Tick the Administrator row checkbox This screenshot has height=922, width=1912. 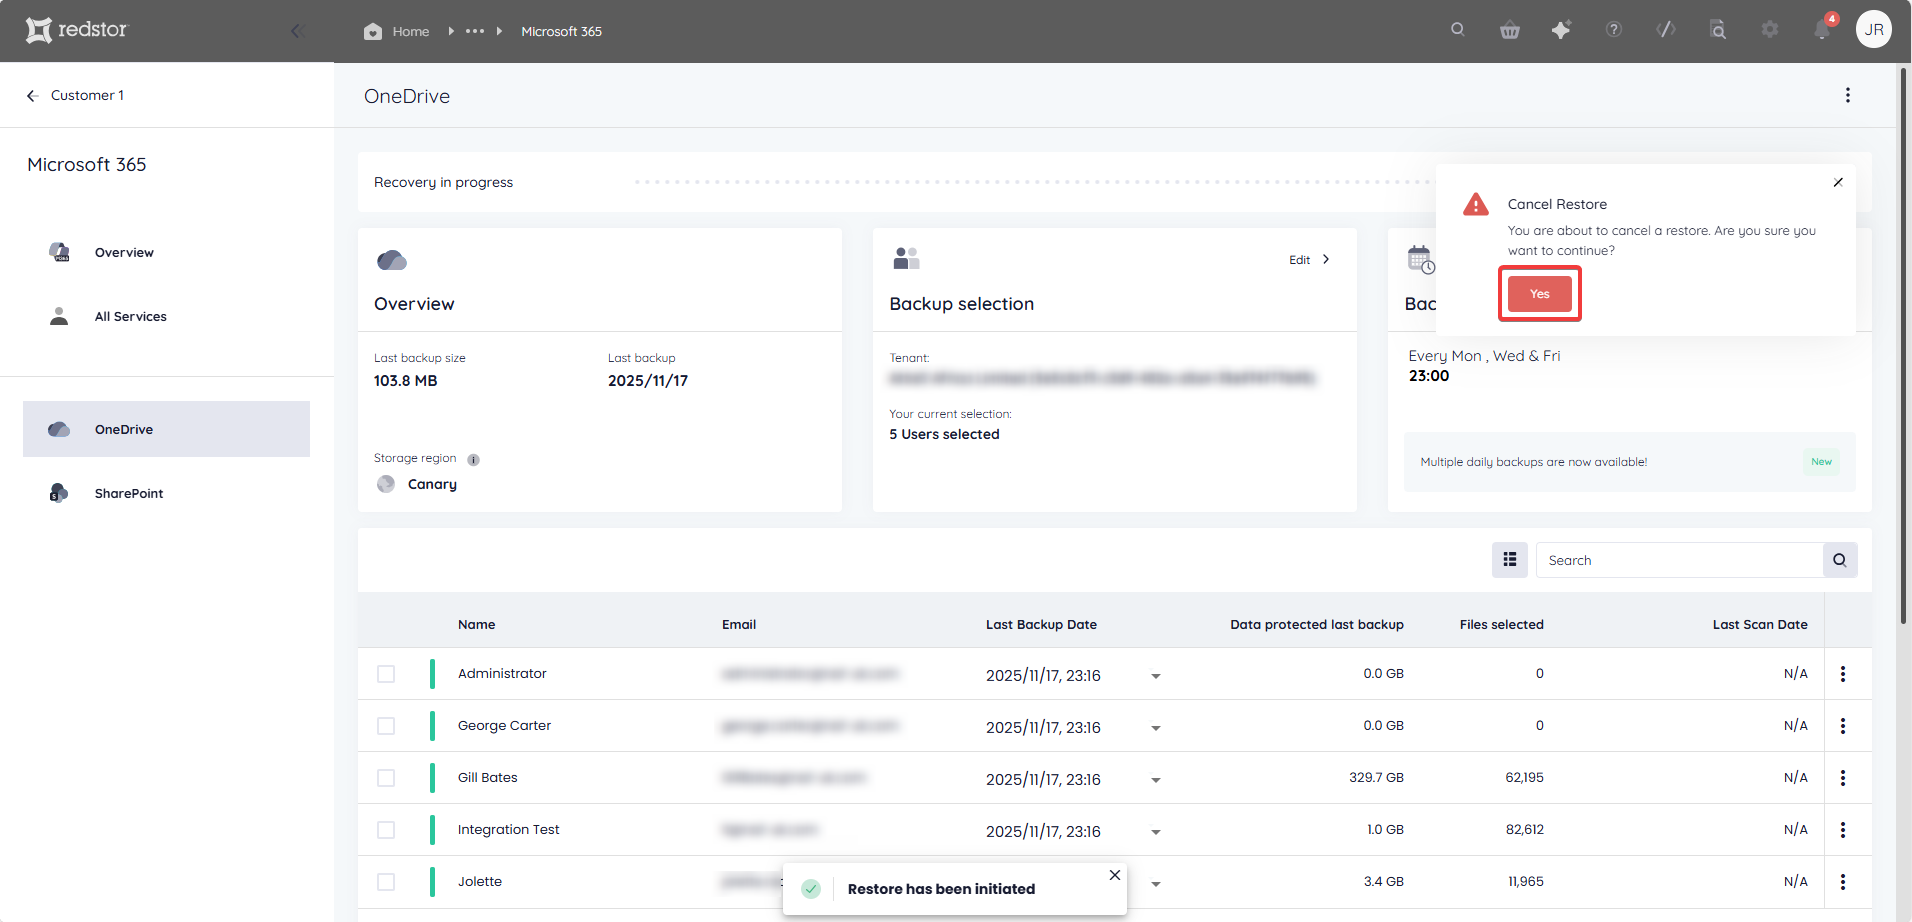pos(386,674)
